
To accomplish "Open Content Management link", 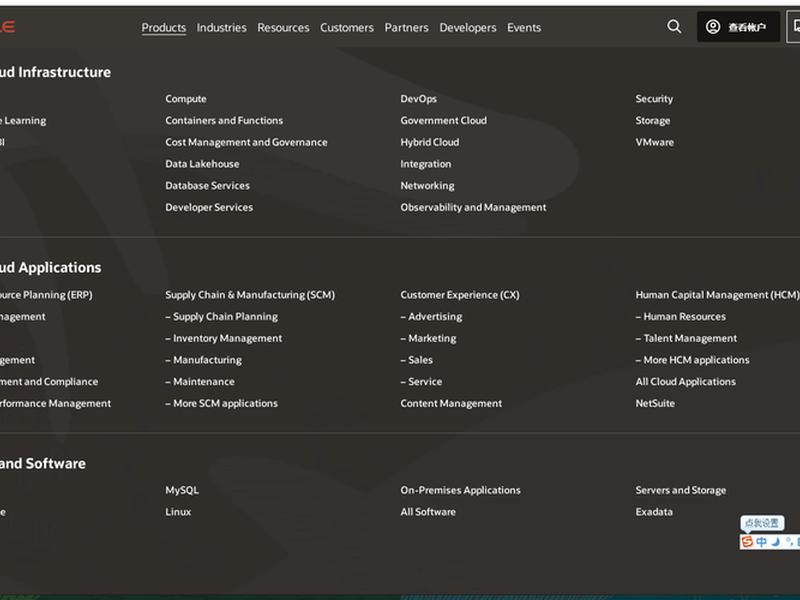I will 451,404.
